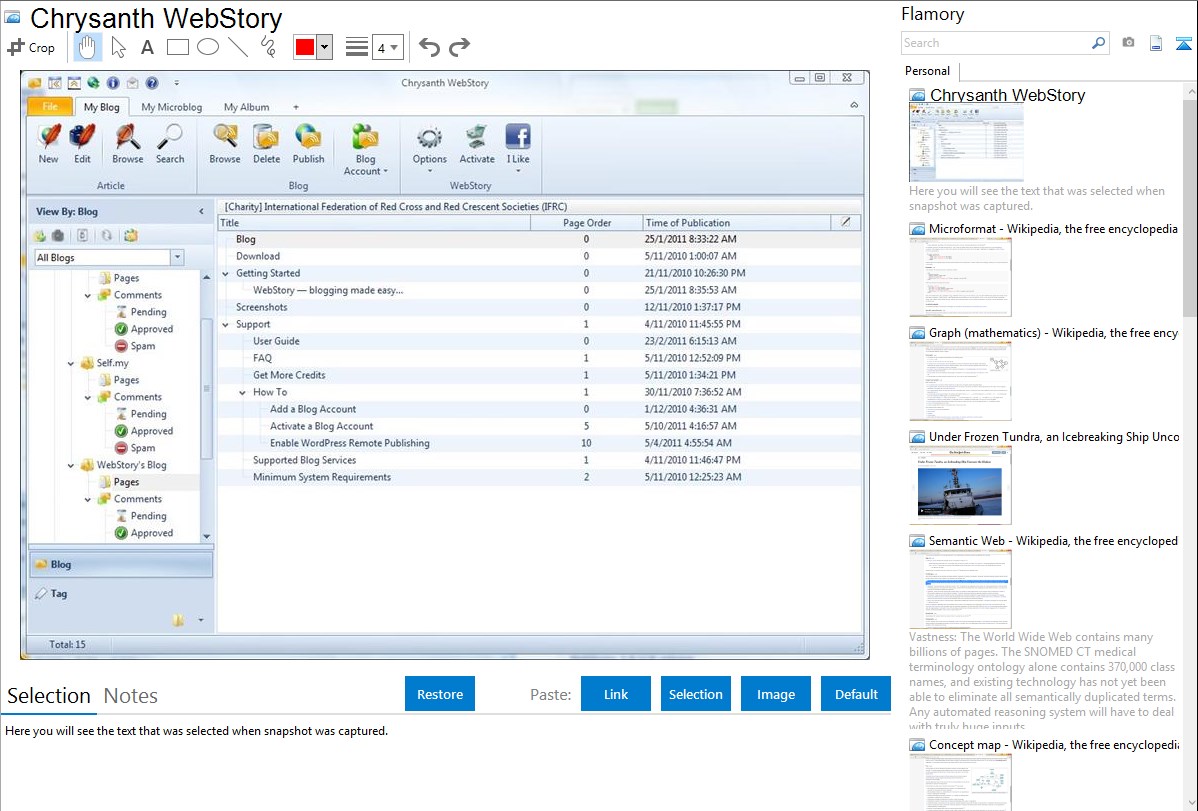The image size is (1198, 811).
Task: Select the Minimum System Requirements row
Action: 539,477
